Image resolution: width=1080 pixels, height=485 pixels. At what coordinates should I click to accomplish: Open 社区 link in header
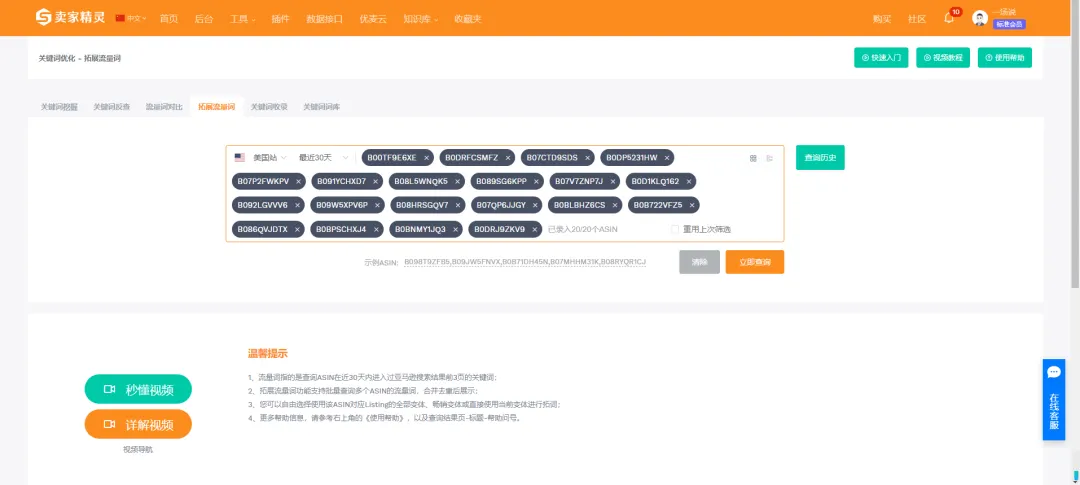tap(917, 19)
